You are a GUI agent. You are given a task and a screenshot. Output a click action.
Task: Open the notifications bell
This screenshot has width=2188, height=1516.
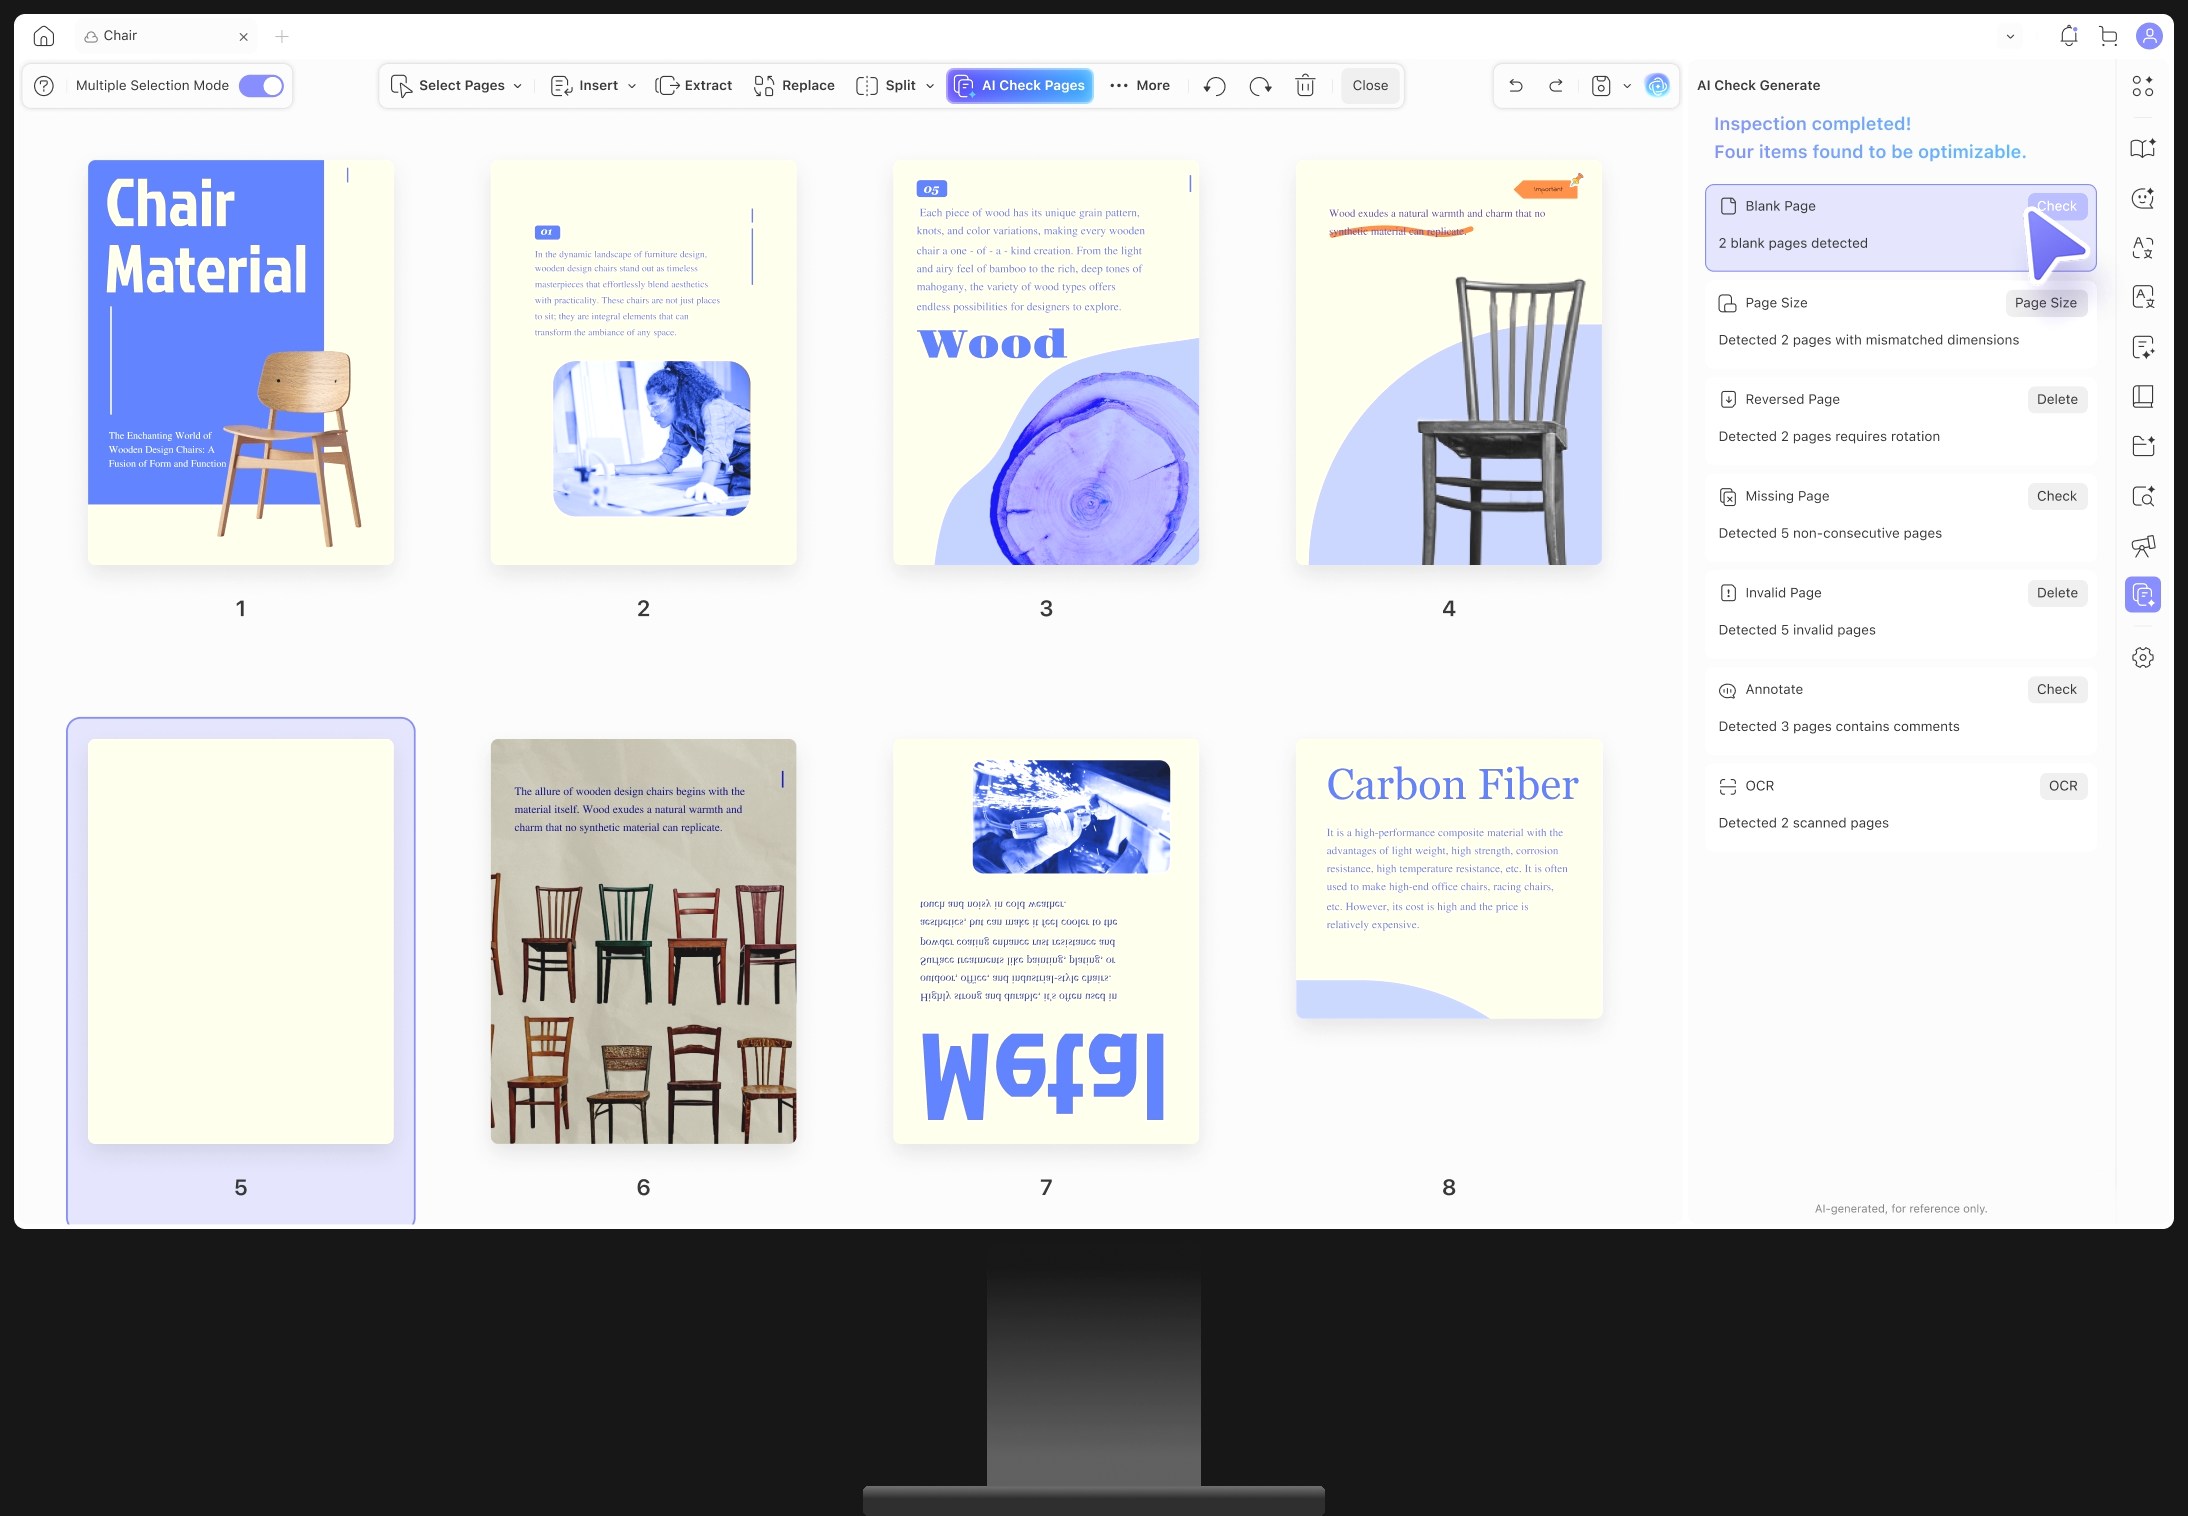tap(2069, 36)
